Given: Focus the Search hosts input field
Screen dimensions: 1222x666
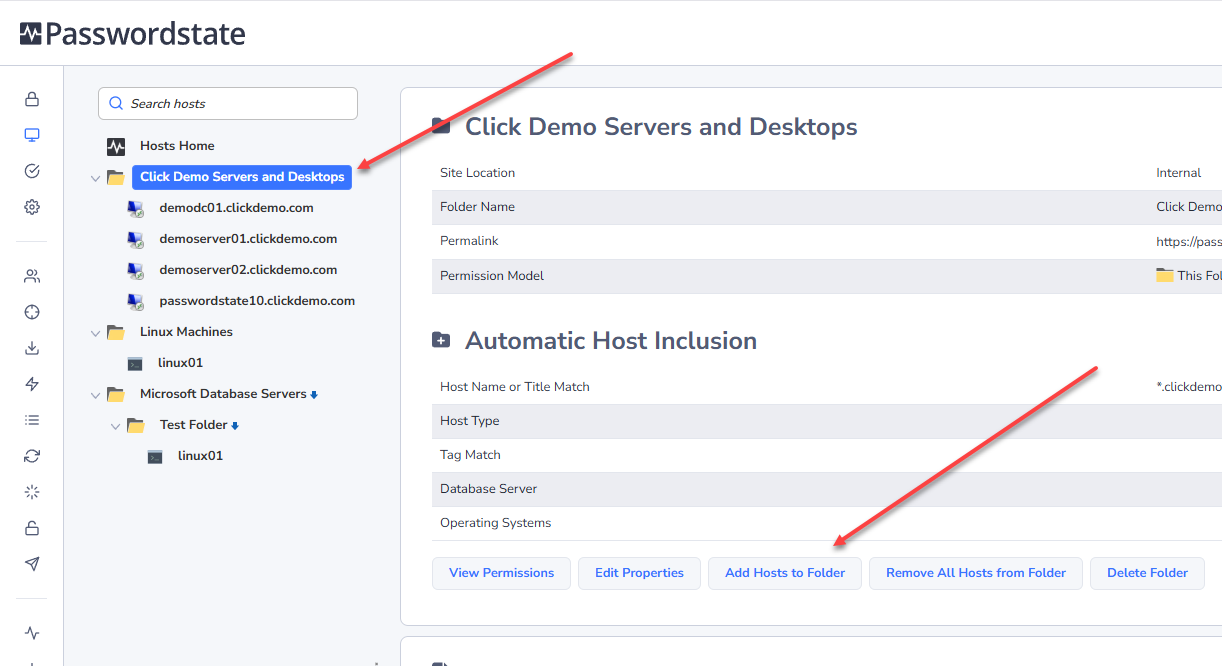Looking at the screenshot, I should click(228, 104).
